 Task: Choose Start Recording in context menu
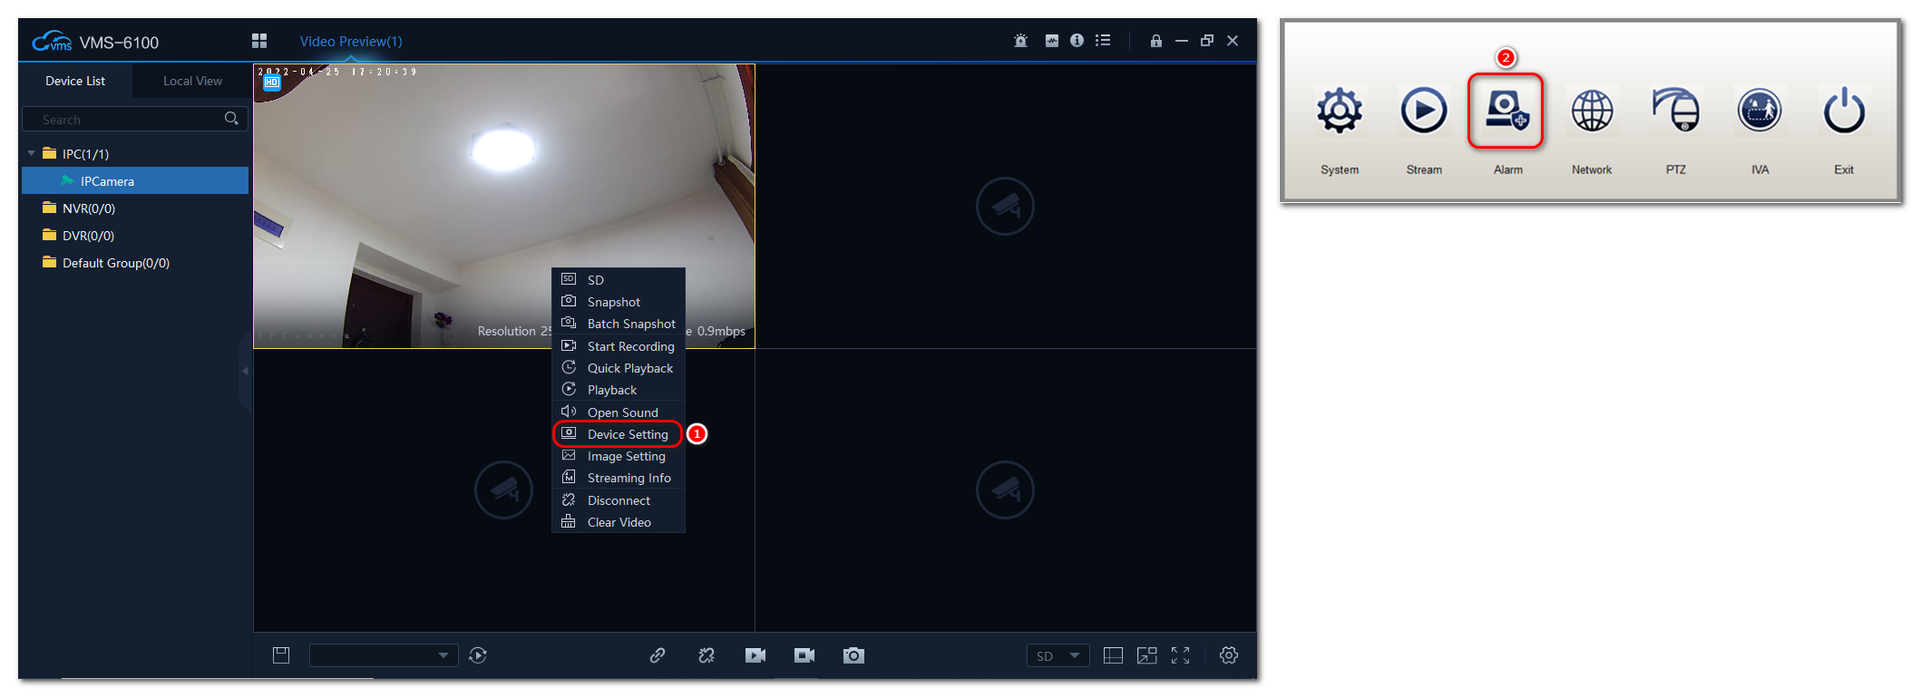630,347
